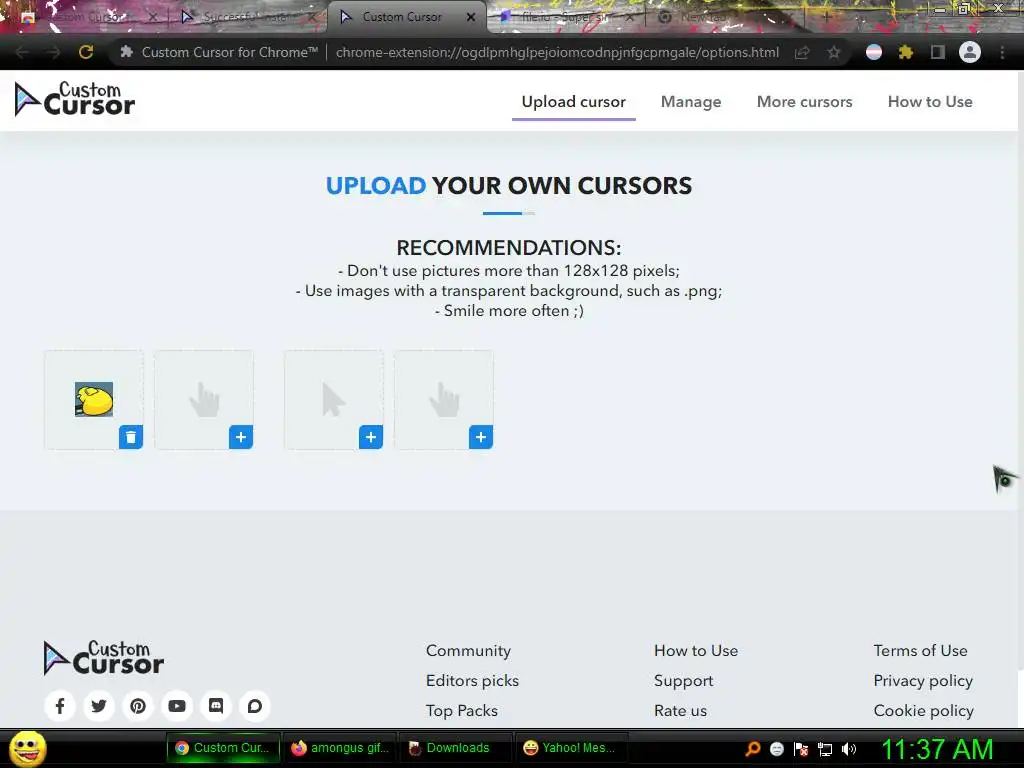Click the Custom Cursor header logo
This screenshot has height=768, width=1024.
pos(74,99)
